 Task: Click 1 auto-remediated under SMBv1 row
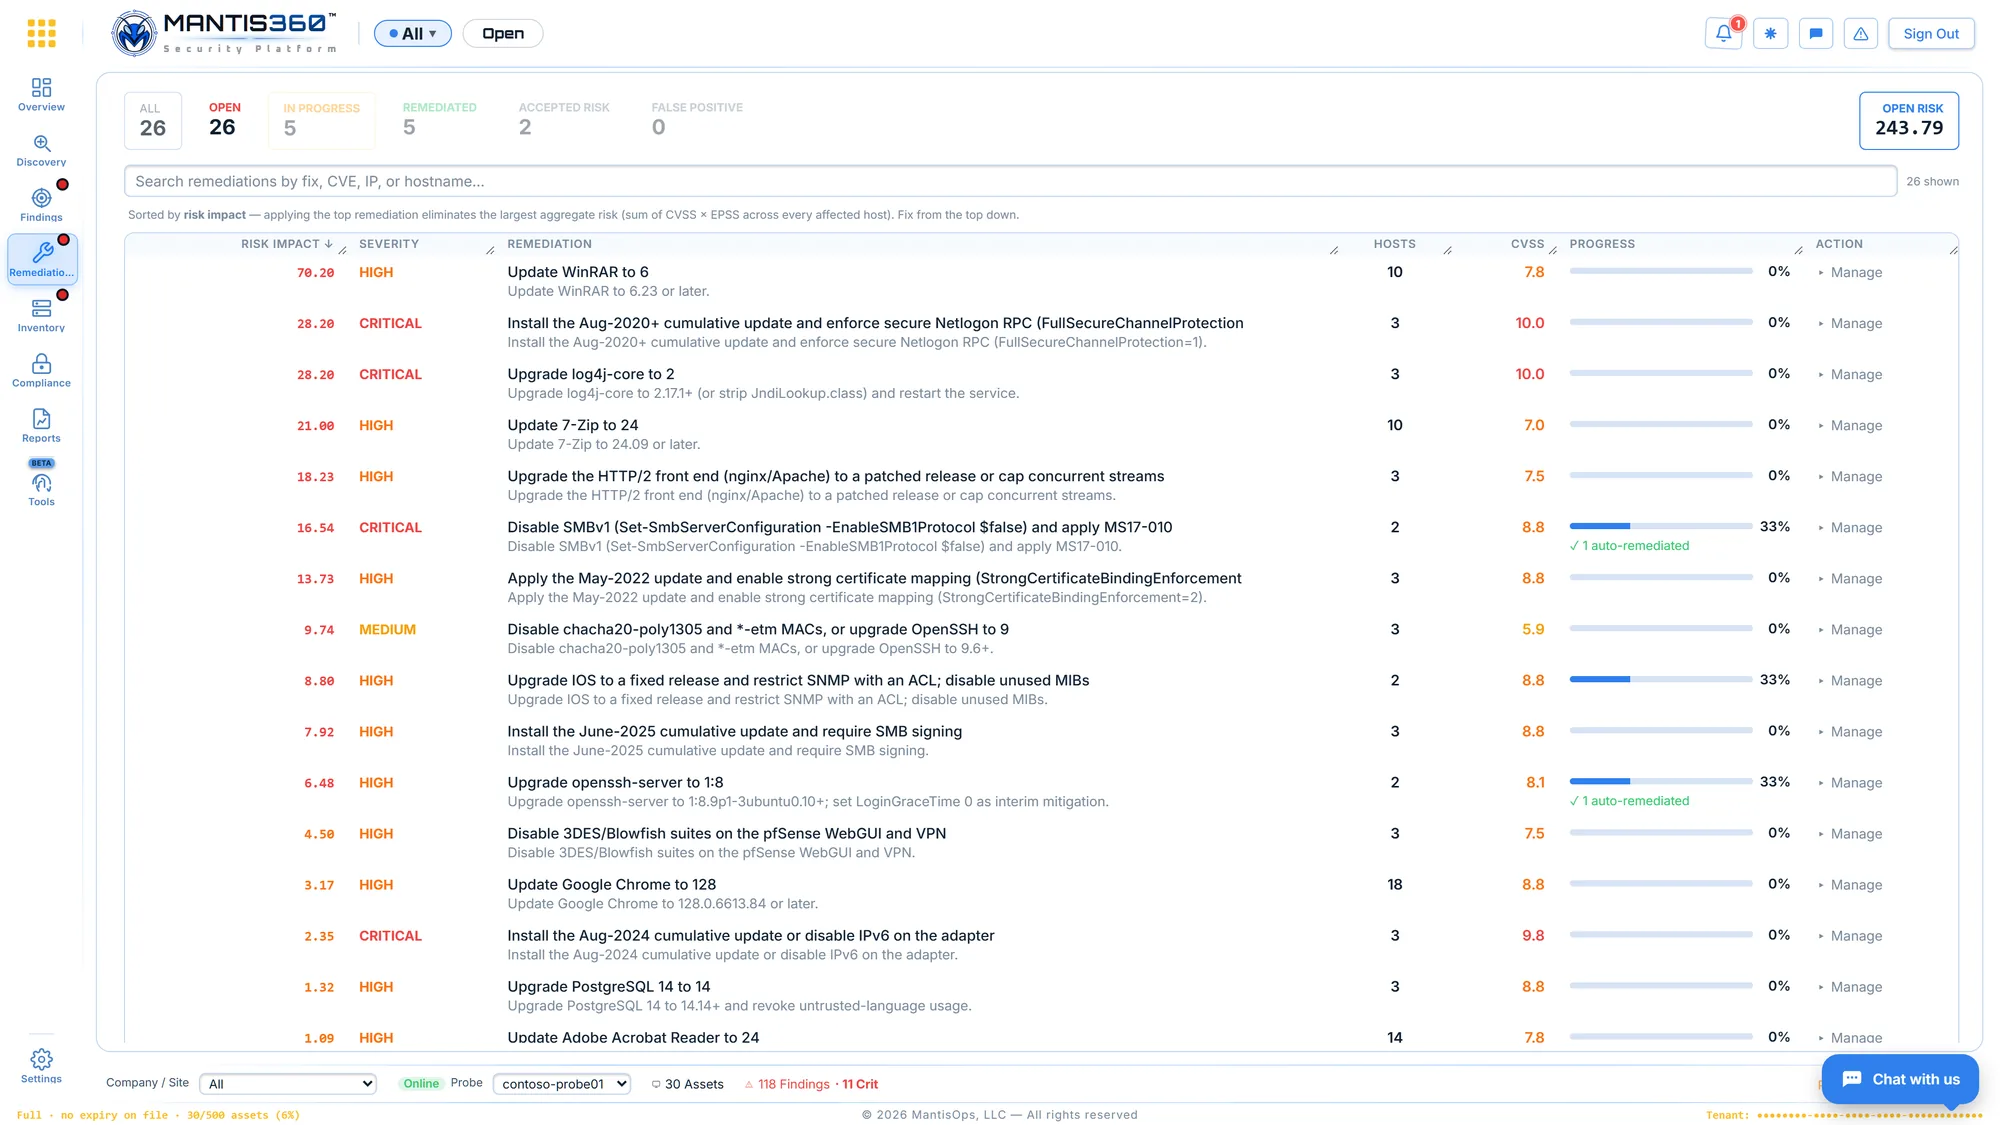click(1630, 546)
